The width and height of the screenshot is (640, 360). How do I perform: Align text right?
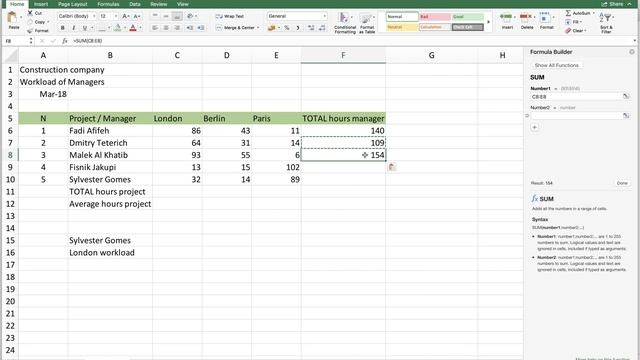[x=177, y=28]
